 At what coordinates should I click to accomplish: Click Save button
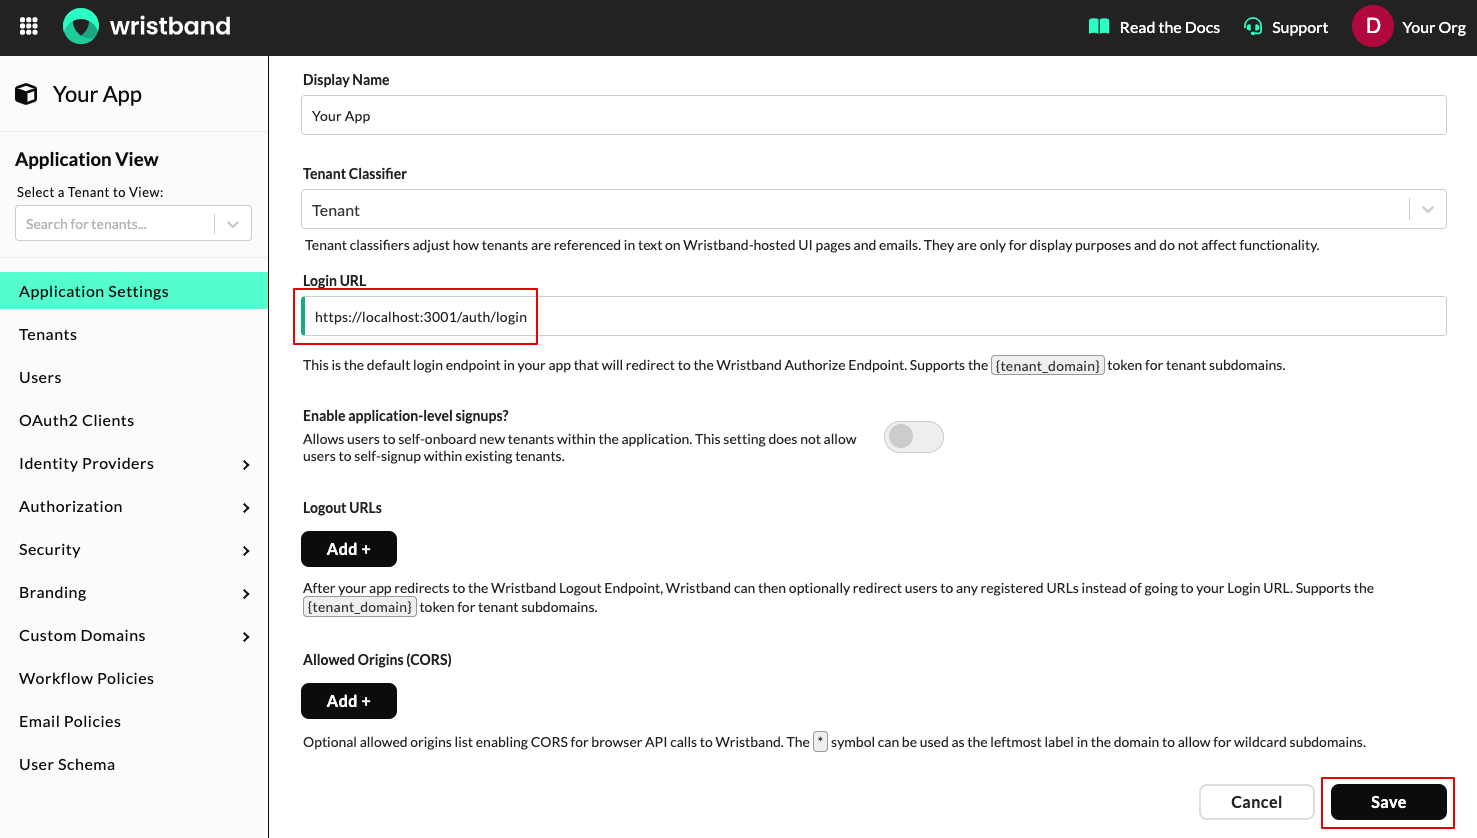(1388, 802)
